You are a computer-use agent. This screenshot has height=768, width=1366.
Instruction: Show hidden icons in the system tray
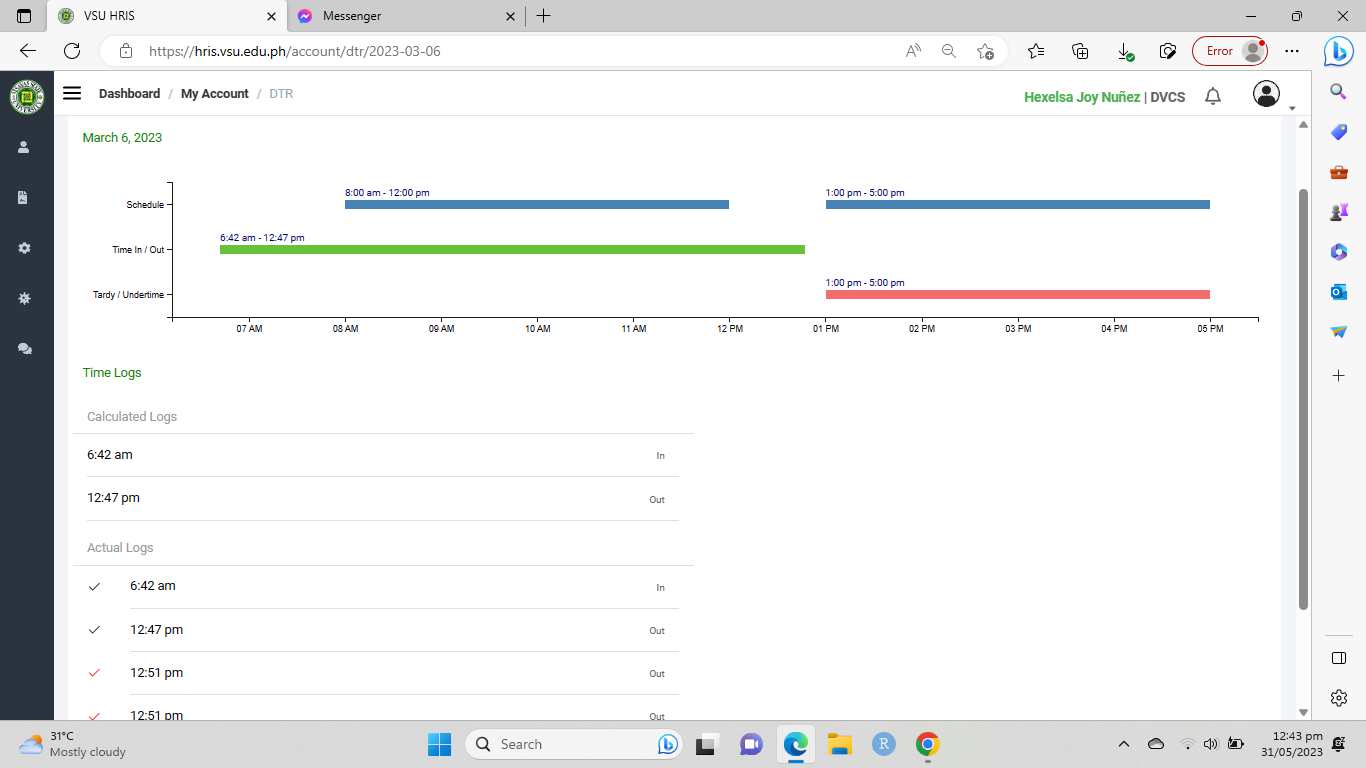1123,744
